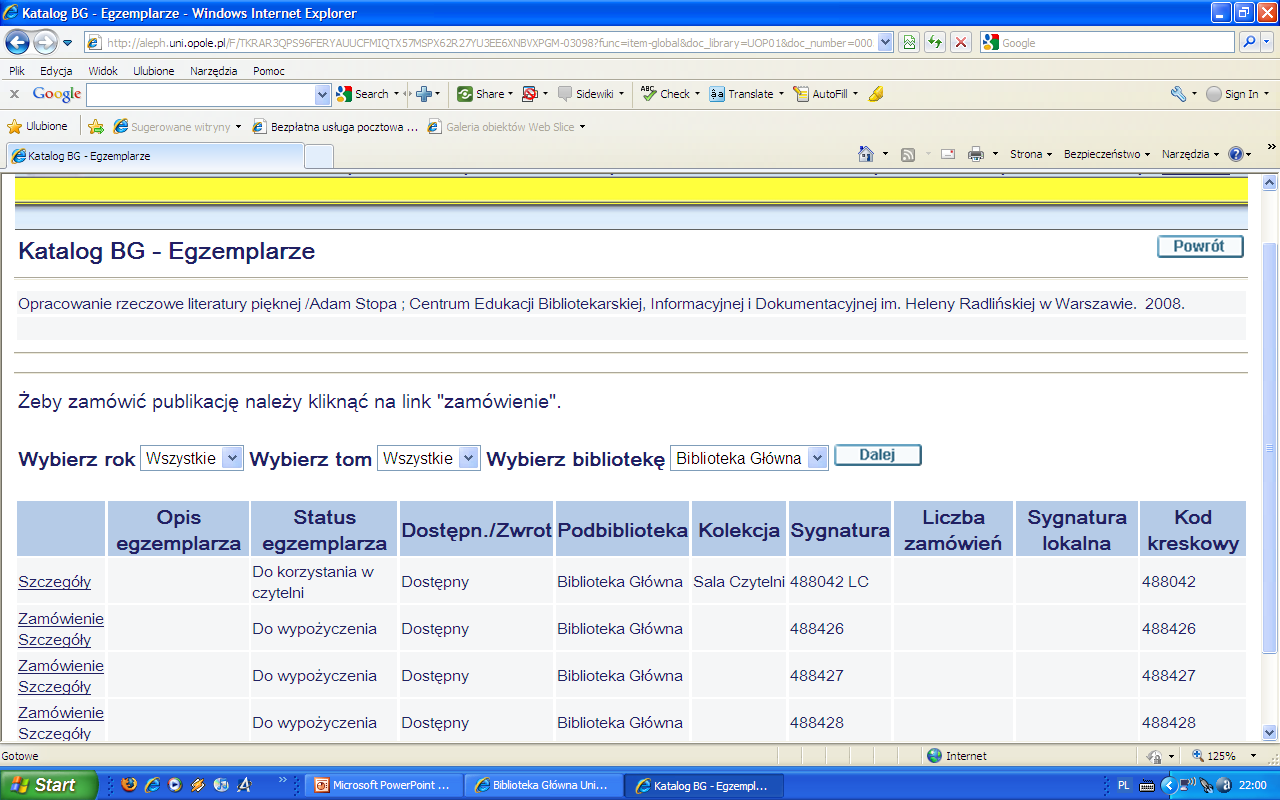Open the Wybierz bibliotekę dropdown
The height and width of the screenshot is (800, 1280).
tap(749, 458)
